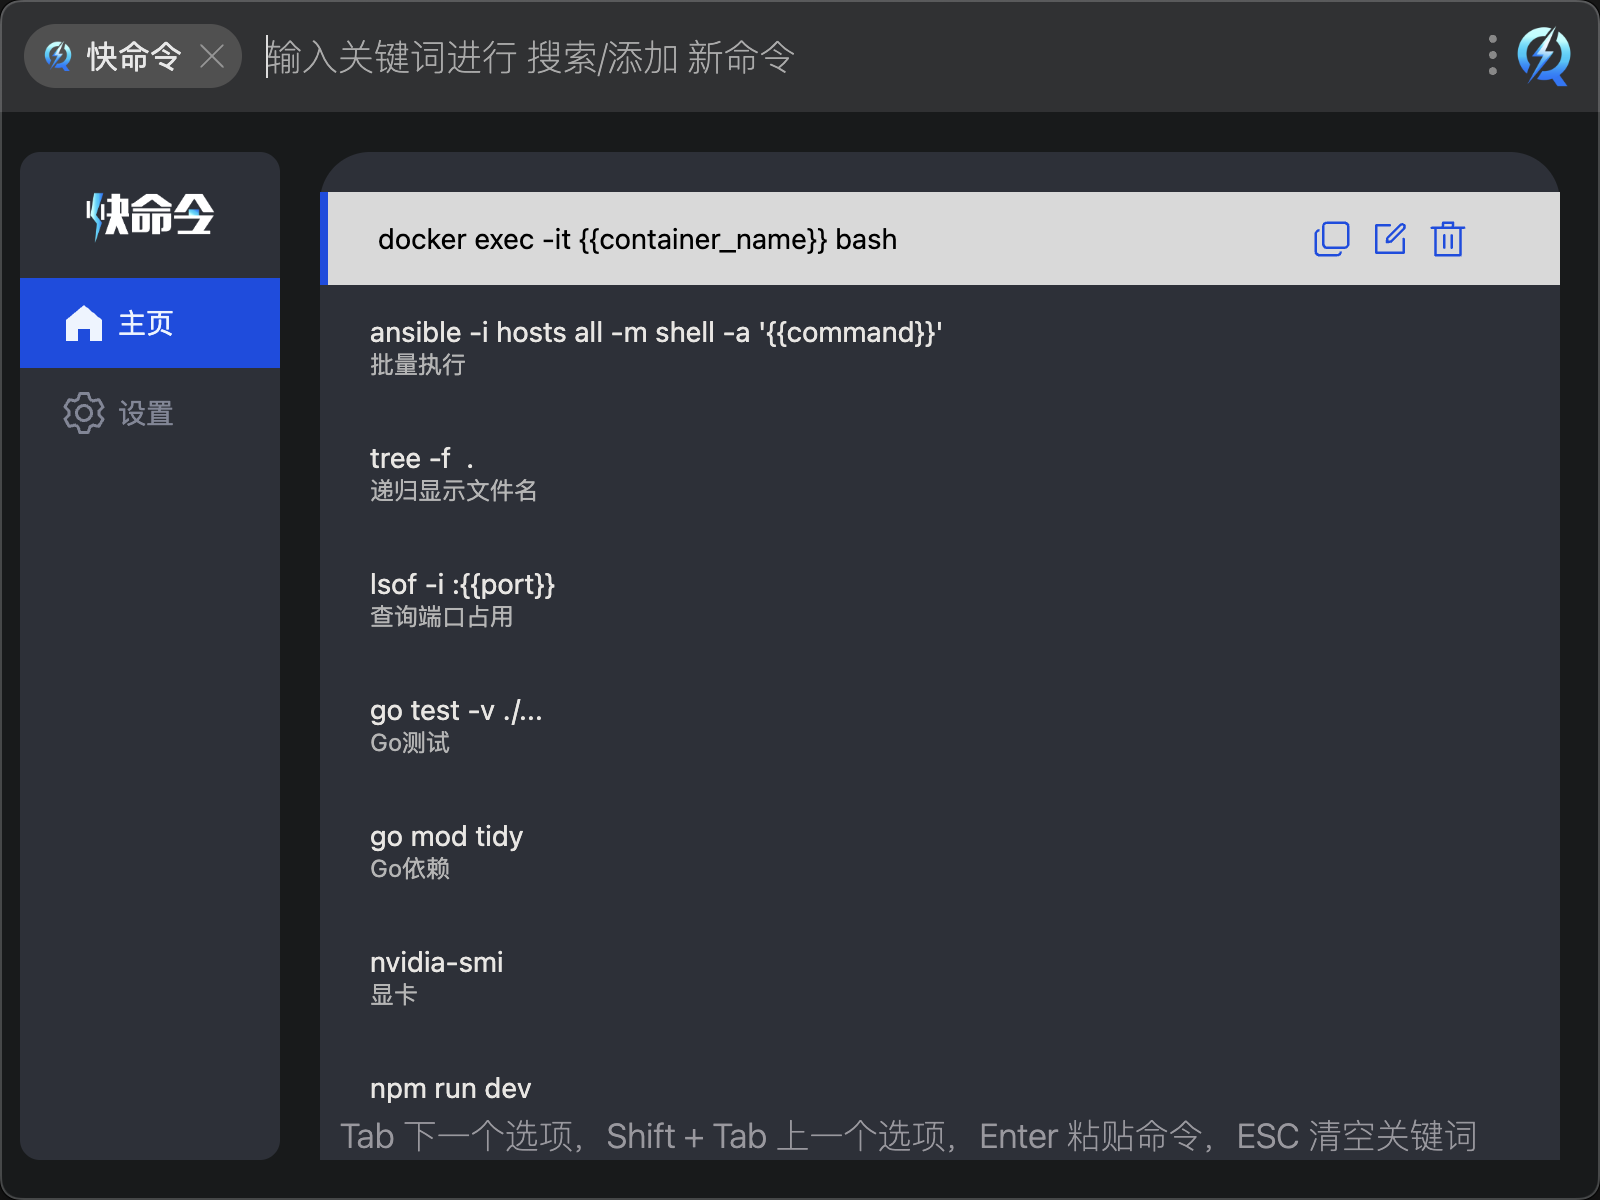Delete the docker exec command
Viewport: 1600px width, 1200px height.
1447,239
